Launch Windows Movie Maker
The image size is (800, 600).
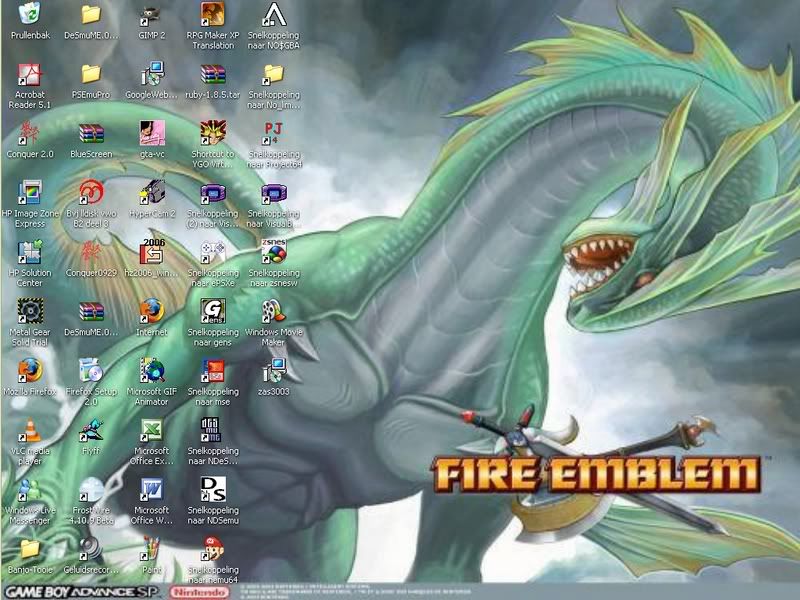coord(273,310)
